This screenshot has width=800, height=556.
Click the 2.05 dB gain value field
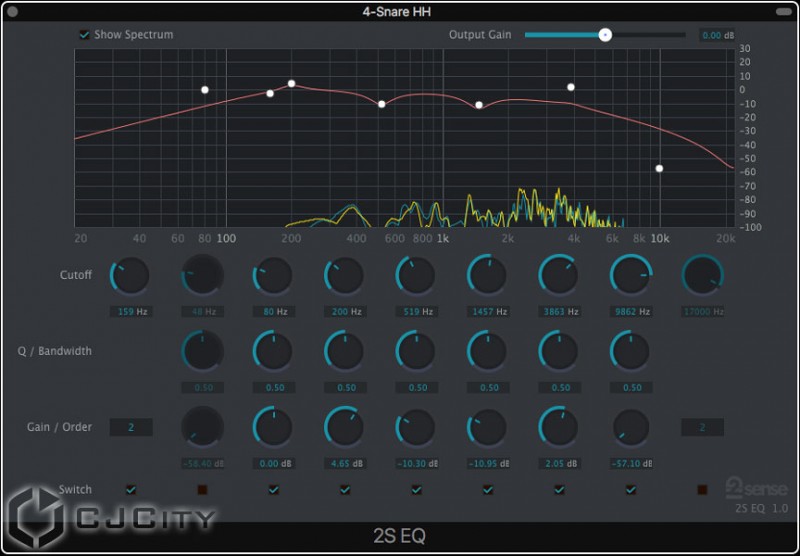560,464
